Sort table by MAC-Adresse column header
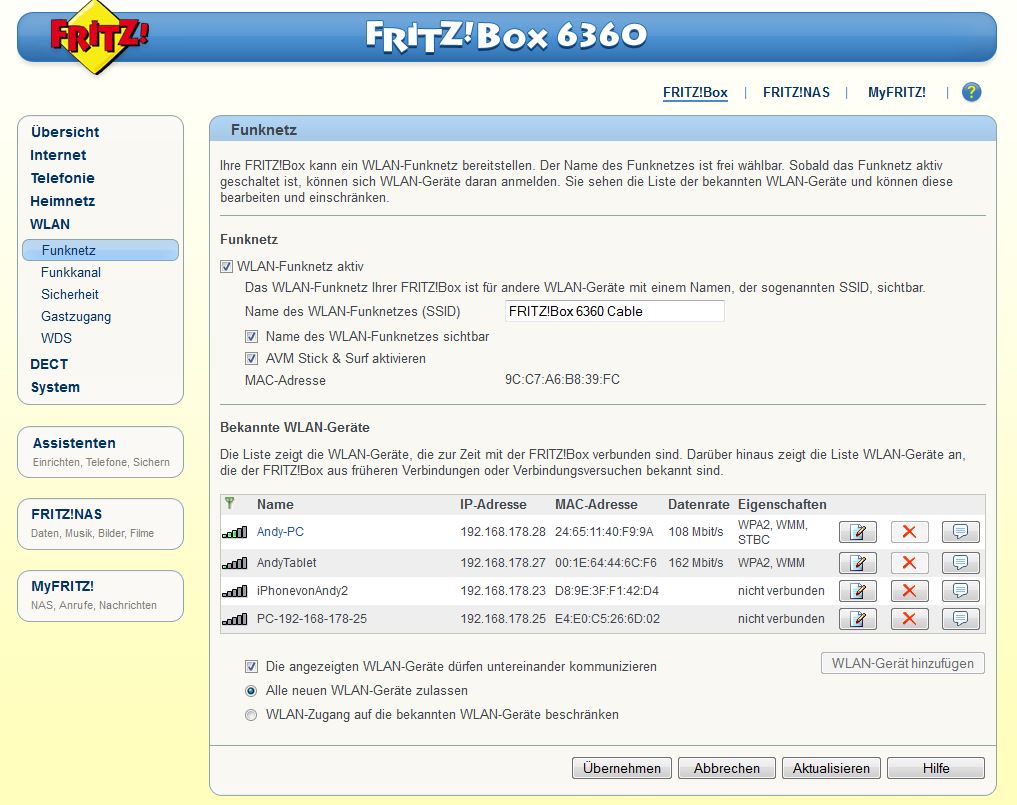Image resolution: width=1017 pixels, height=805 pixels. pyautogui.click(x=596, y=505)
